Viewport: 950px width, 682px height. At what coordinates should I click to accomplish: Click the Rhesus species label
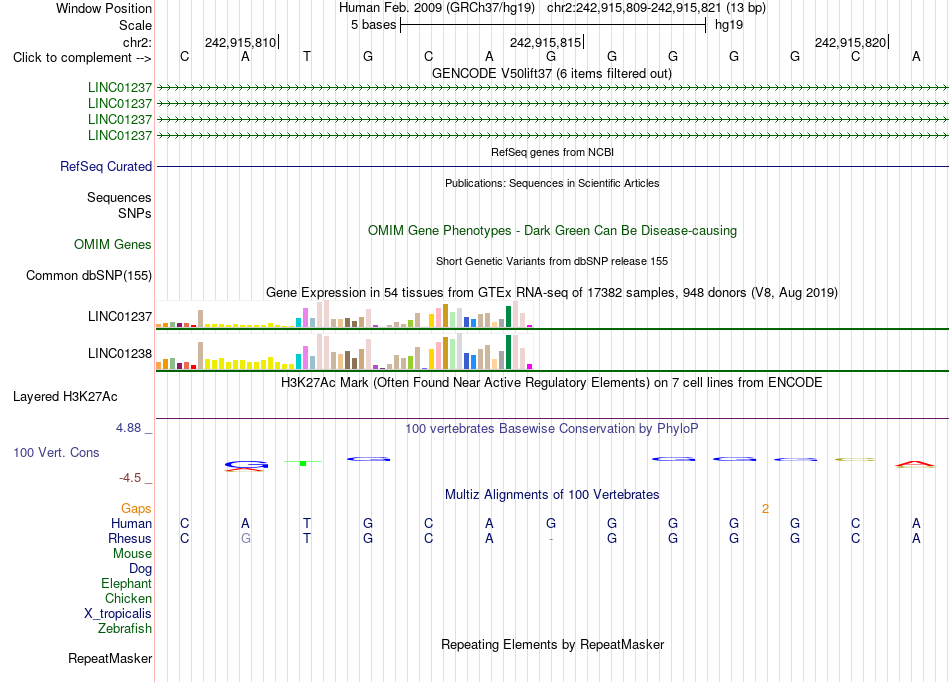130,538
